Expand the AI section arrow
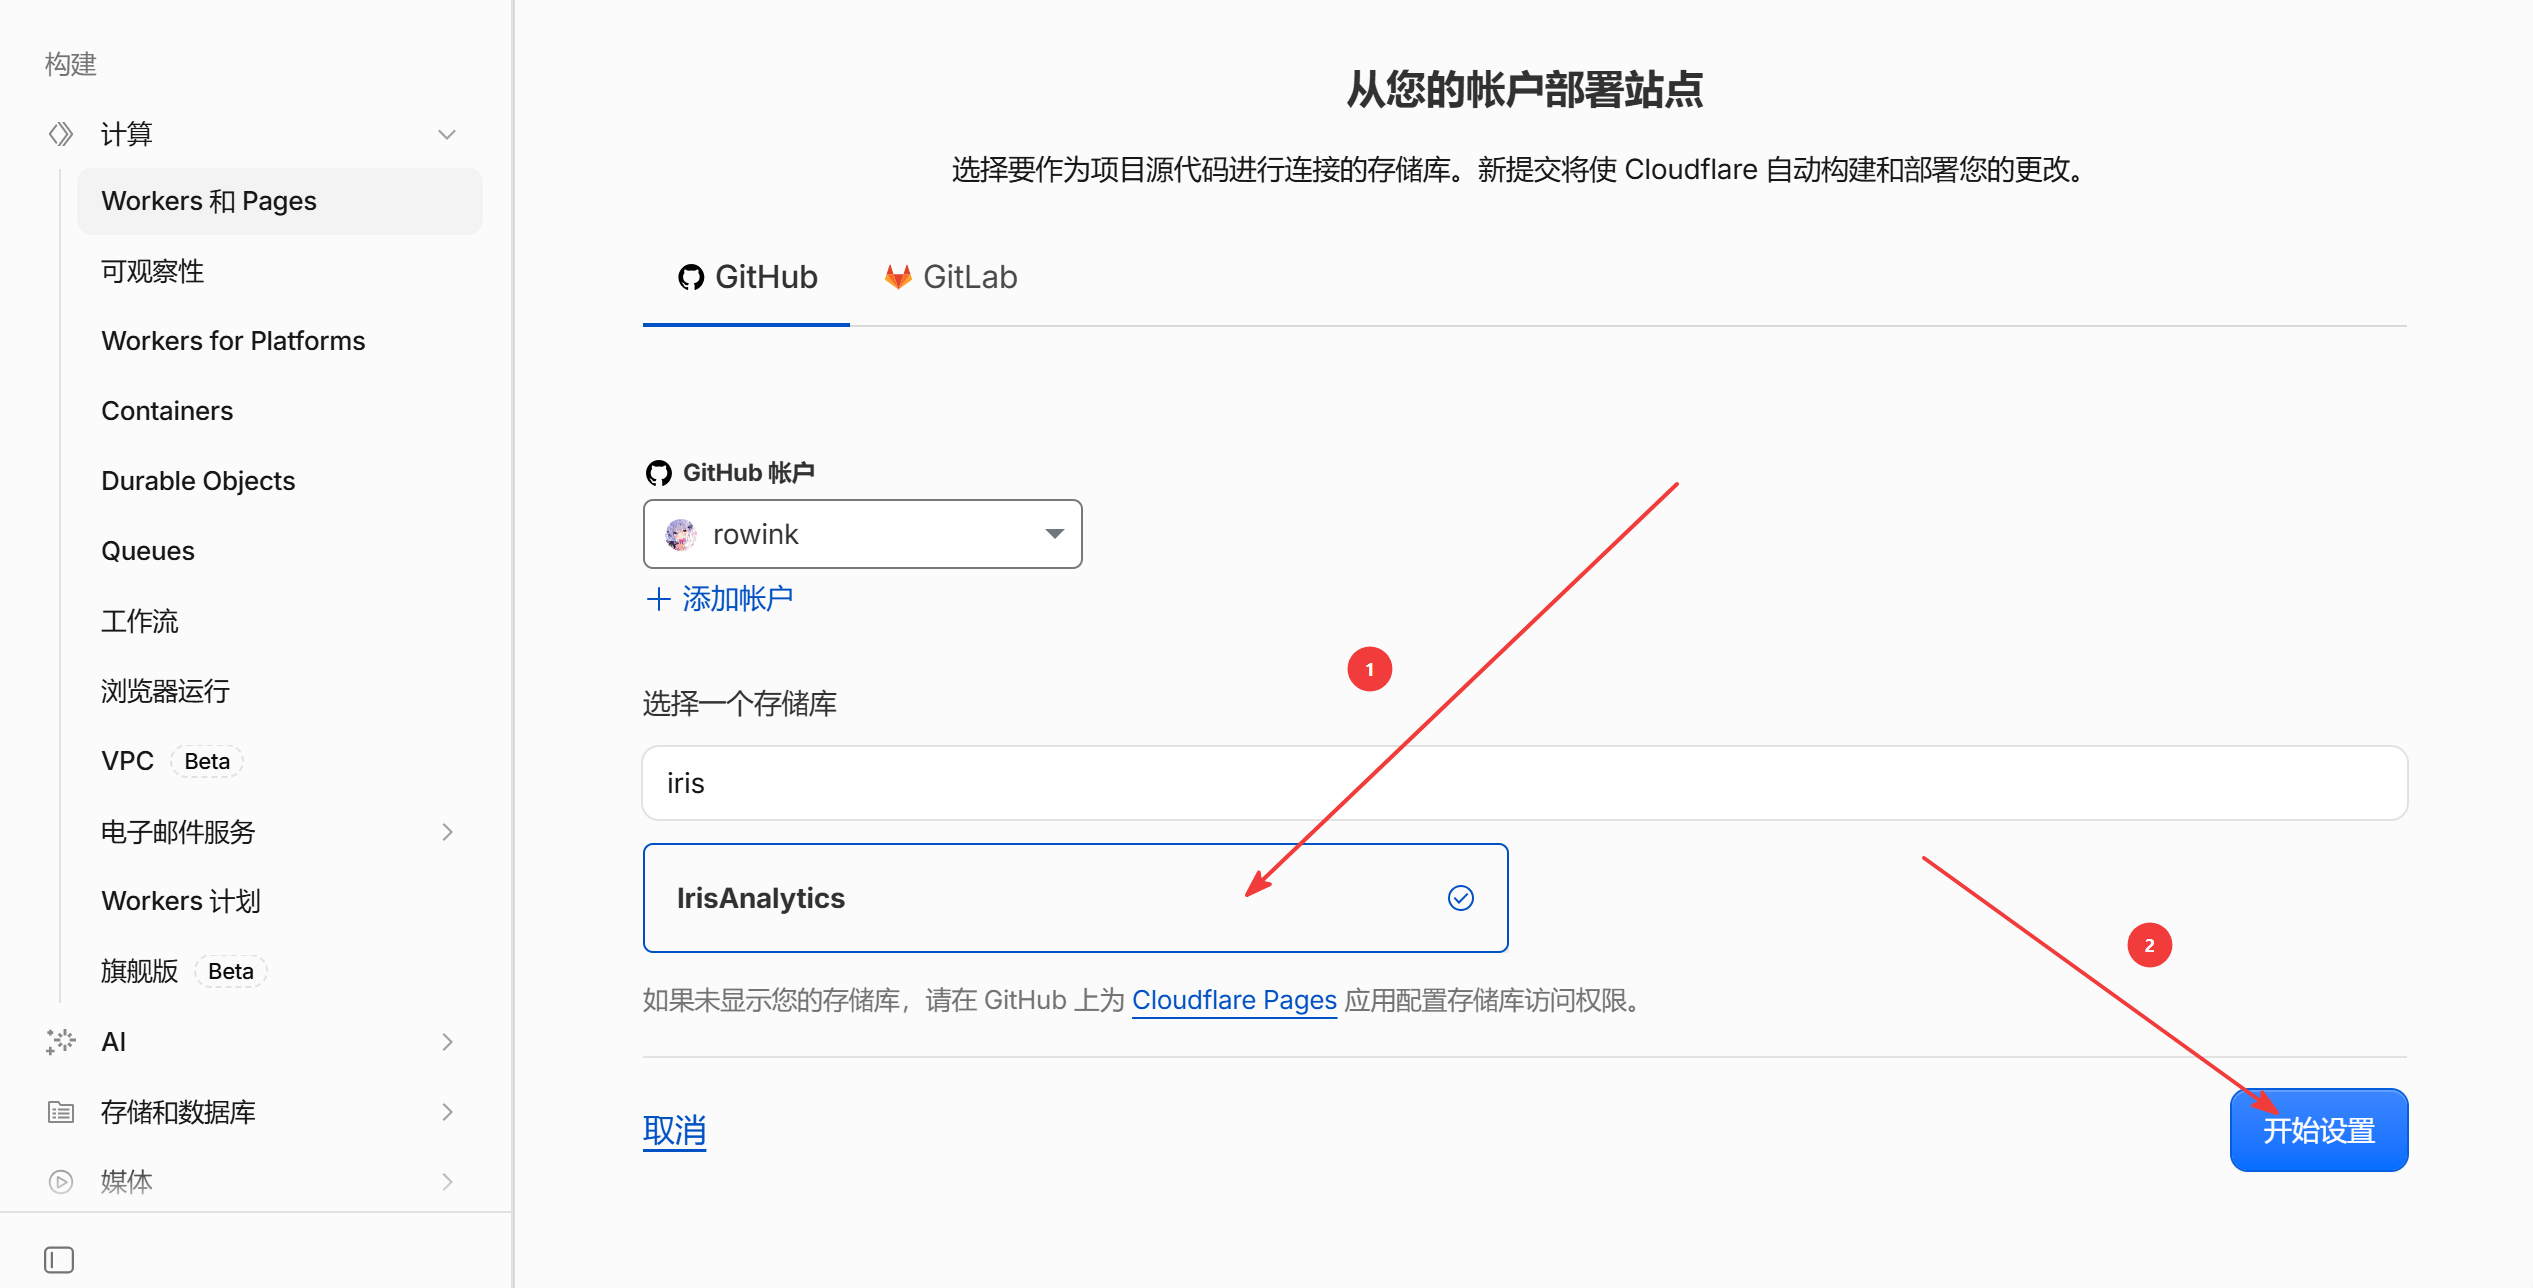 point(447,1042)
